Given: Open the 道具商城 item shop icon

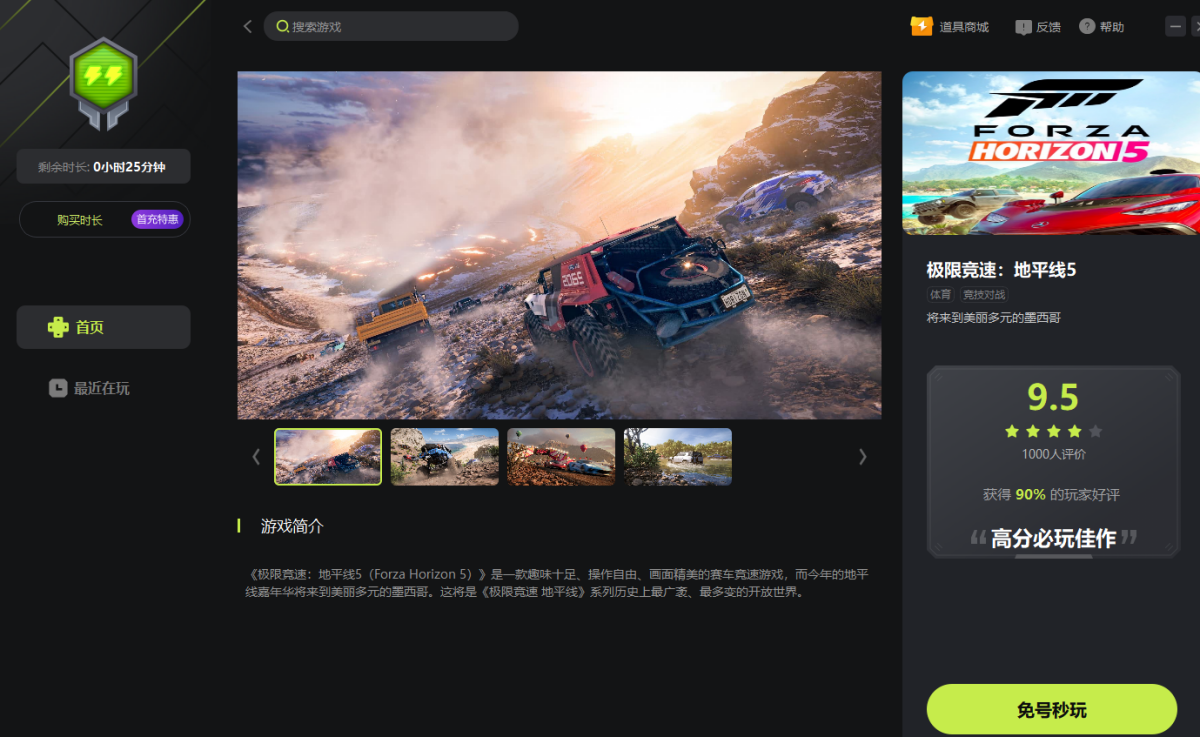Looking at the screenshot, I should point(921,26).
